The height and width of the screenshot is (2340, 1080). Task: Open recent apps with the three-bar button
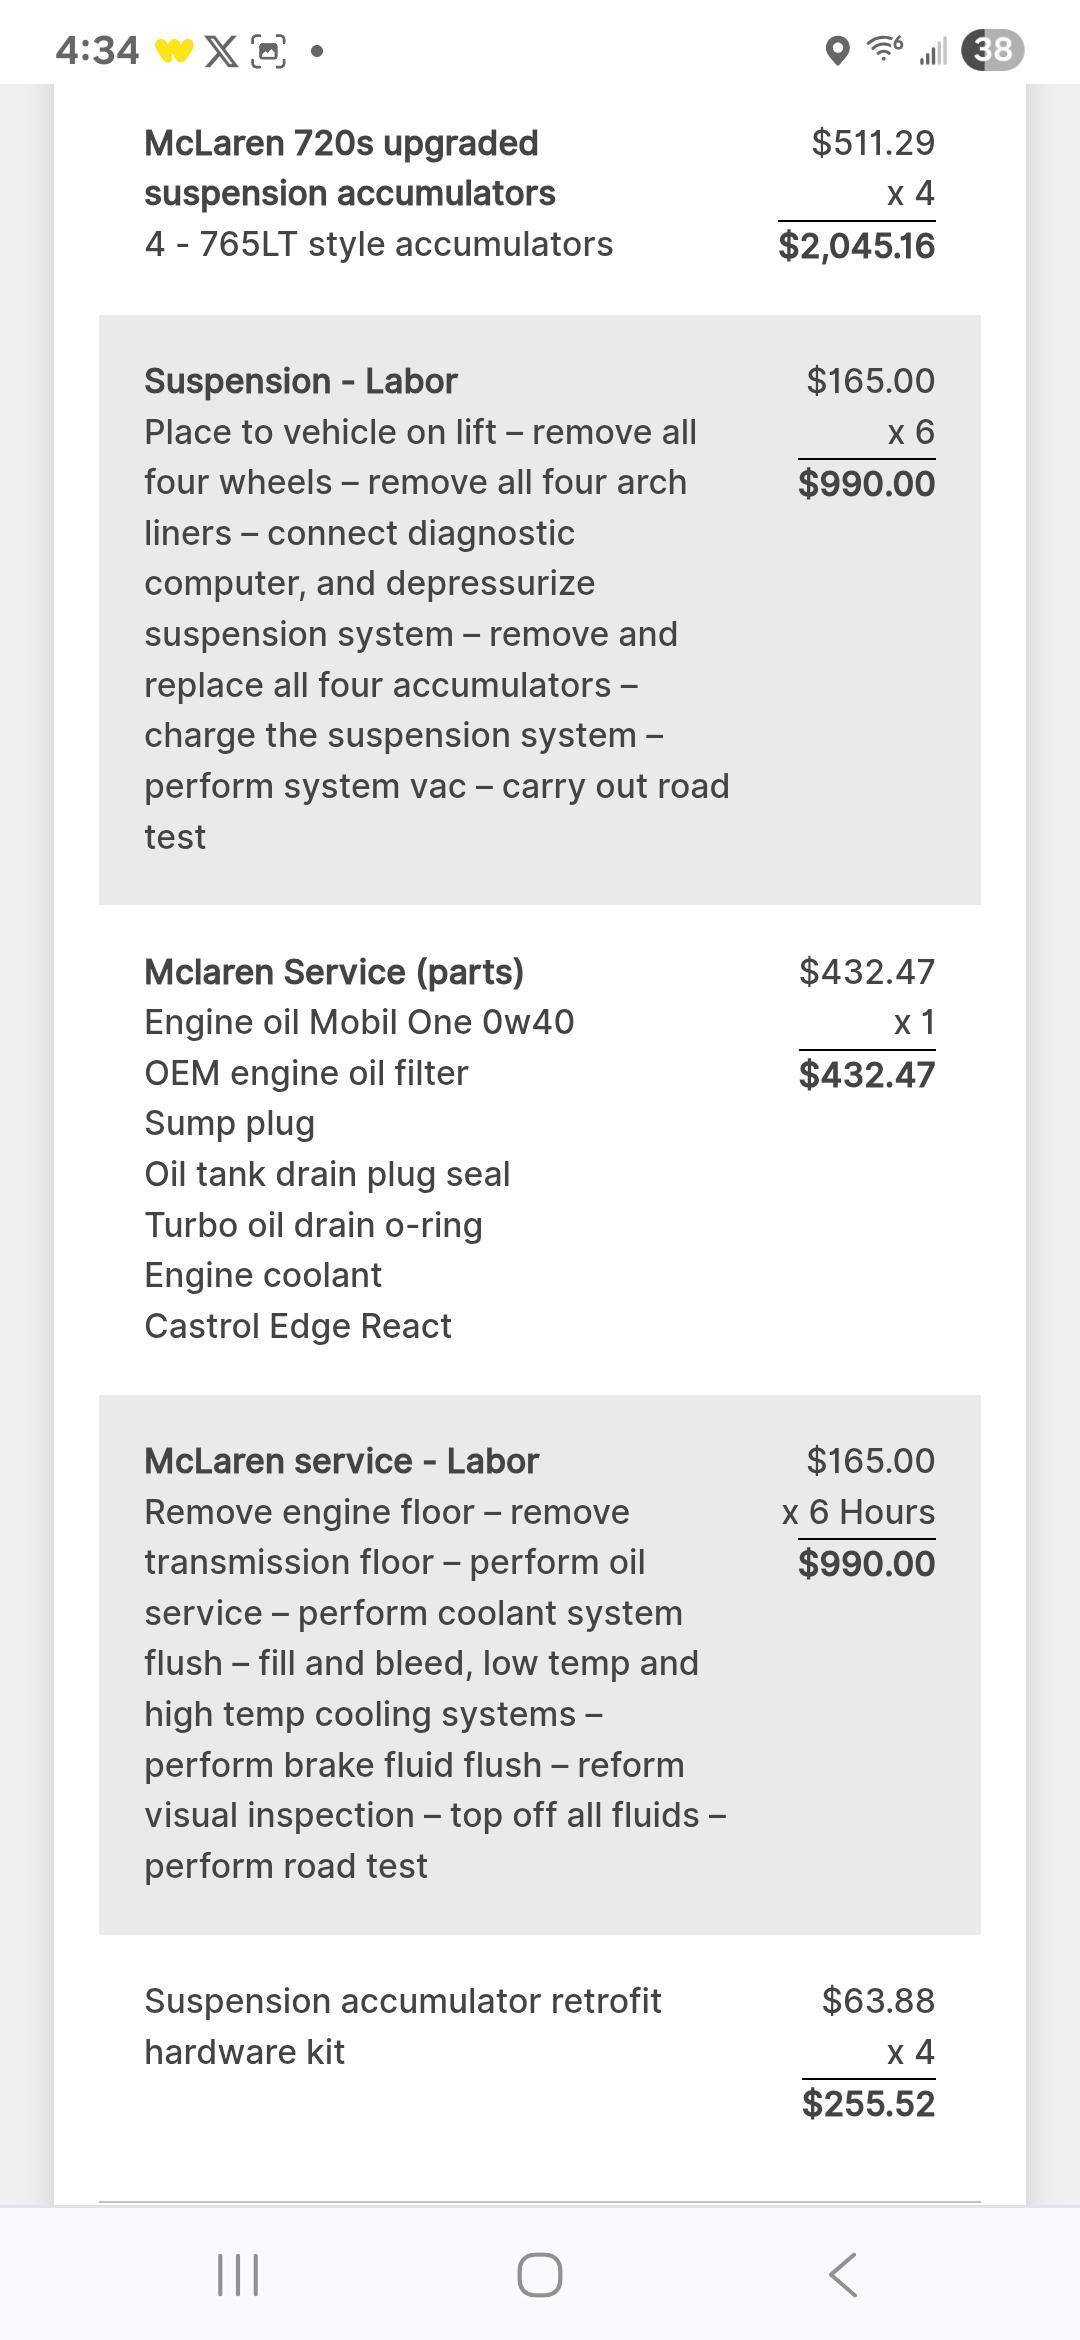pyautogui.click(x=238, y=2274)
